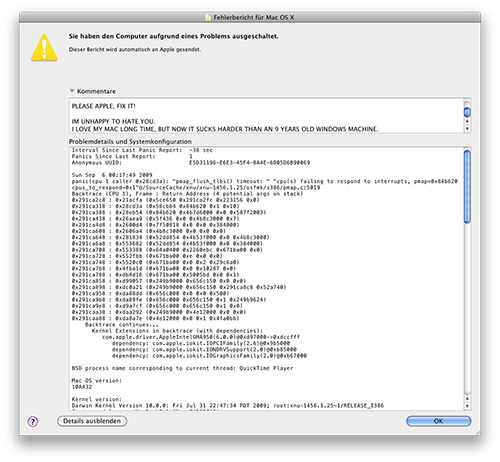Click the problem details scroll down arrow

467,406
